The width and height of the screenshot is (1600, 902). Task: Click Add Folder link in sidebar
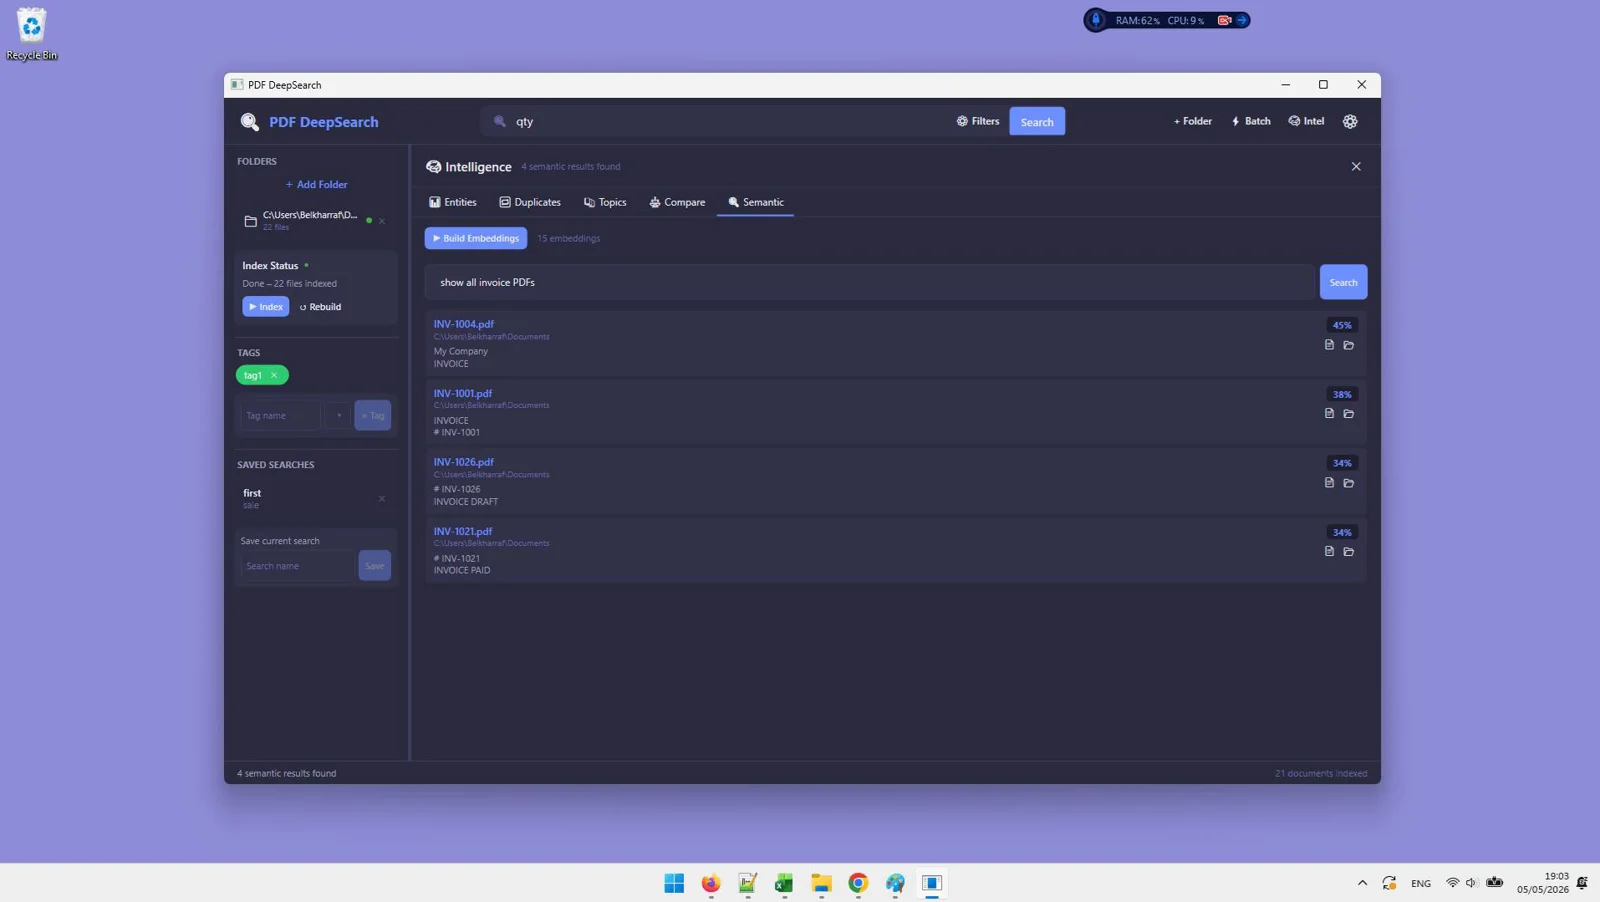coord(317,184)
